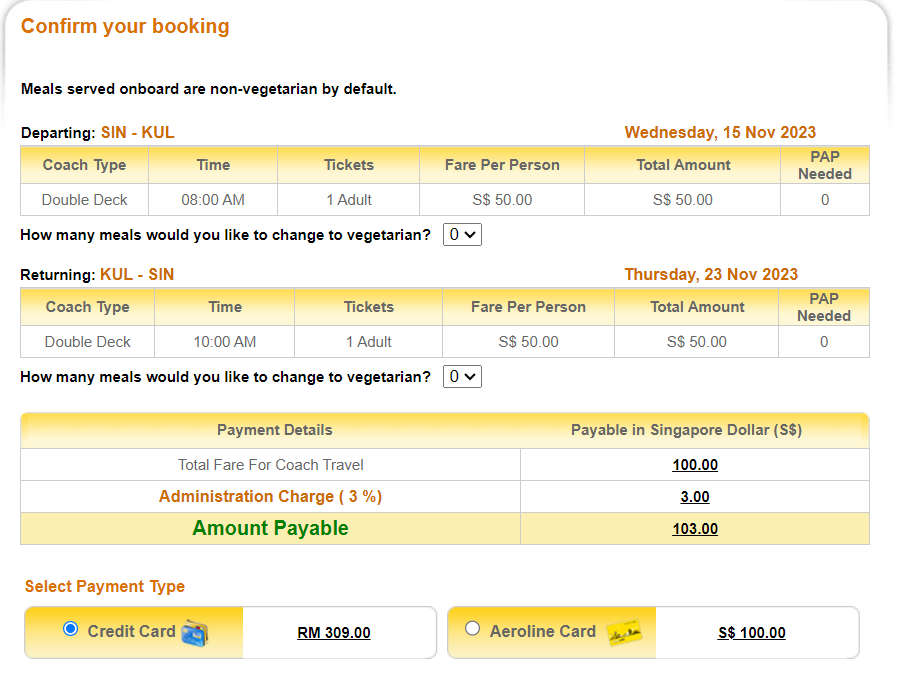This screenshot has width=900, height=688.
Task: Click the Aeroline Card label
Action: point(543,631)
